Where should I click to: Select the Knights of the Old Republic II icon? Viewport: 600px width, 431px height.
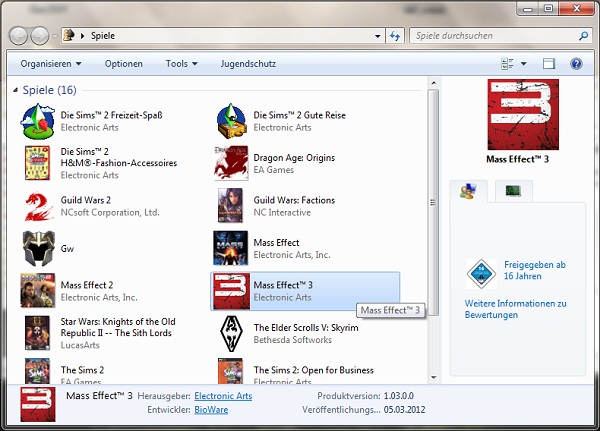[37, 333]
